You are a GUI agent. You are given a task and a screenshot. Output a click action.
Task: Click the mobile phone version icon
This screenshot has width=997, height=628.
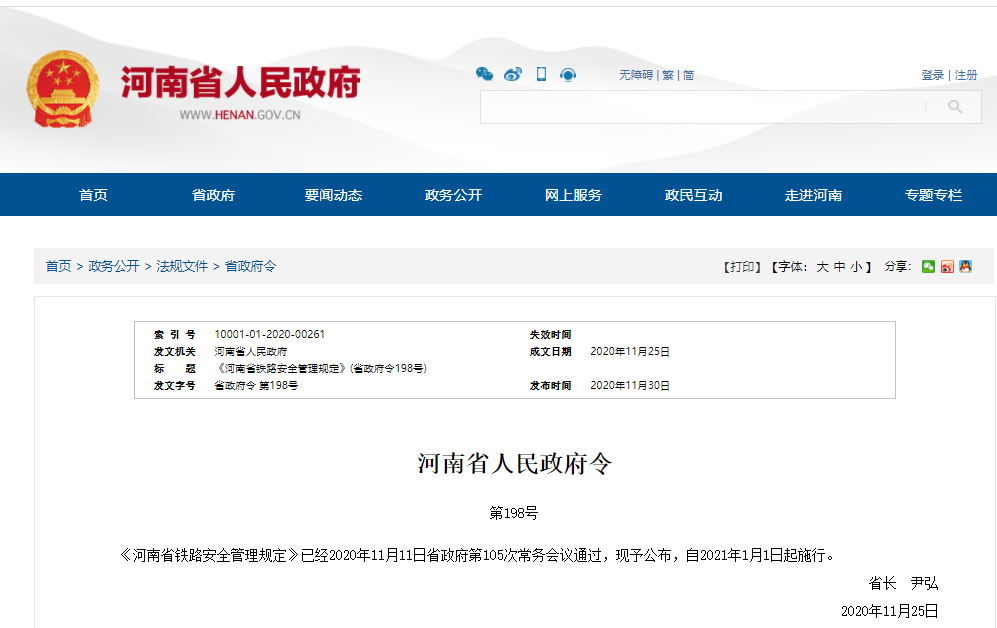[x=541, y=74]
